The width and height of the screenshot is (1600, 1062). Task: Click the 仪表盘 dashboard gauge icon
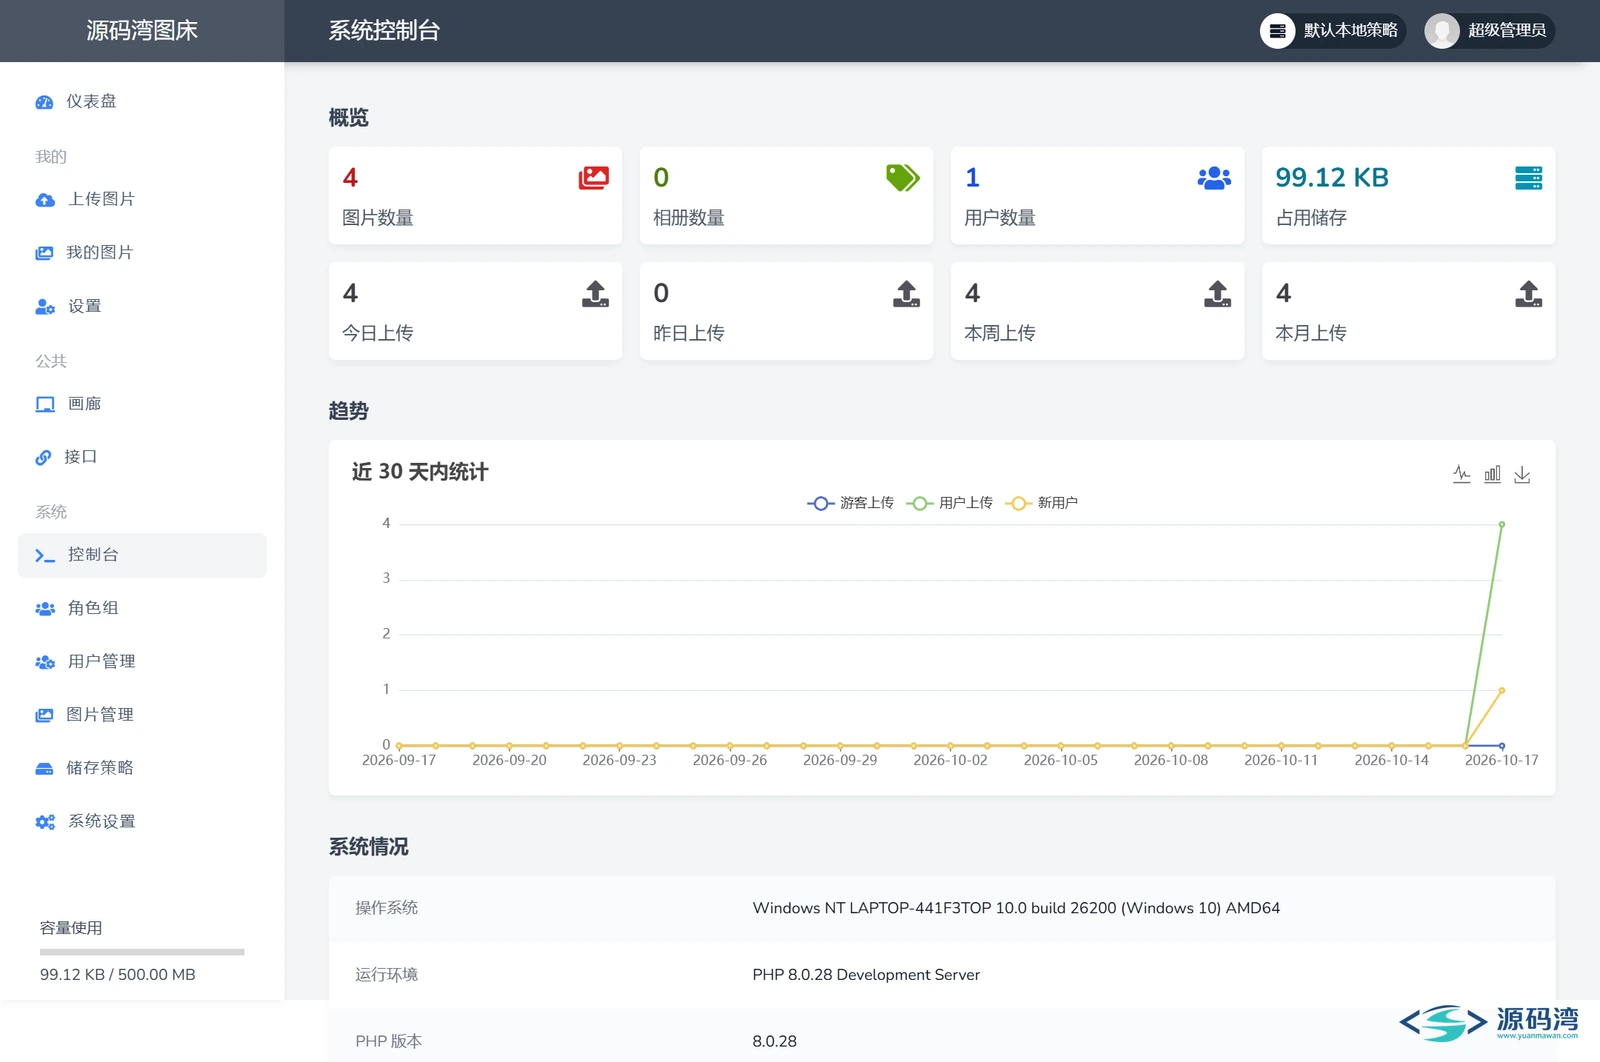coord(44,102)
